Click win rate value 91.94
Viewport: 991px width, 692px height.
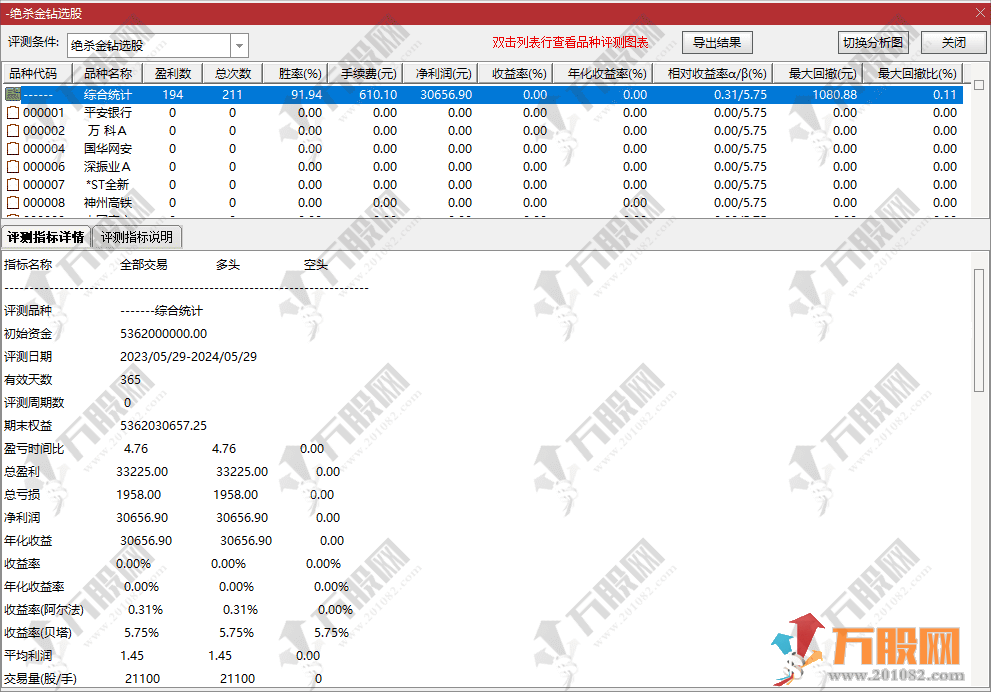point(307,95)
